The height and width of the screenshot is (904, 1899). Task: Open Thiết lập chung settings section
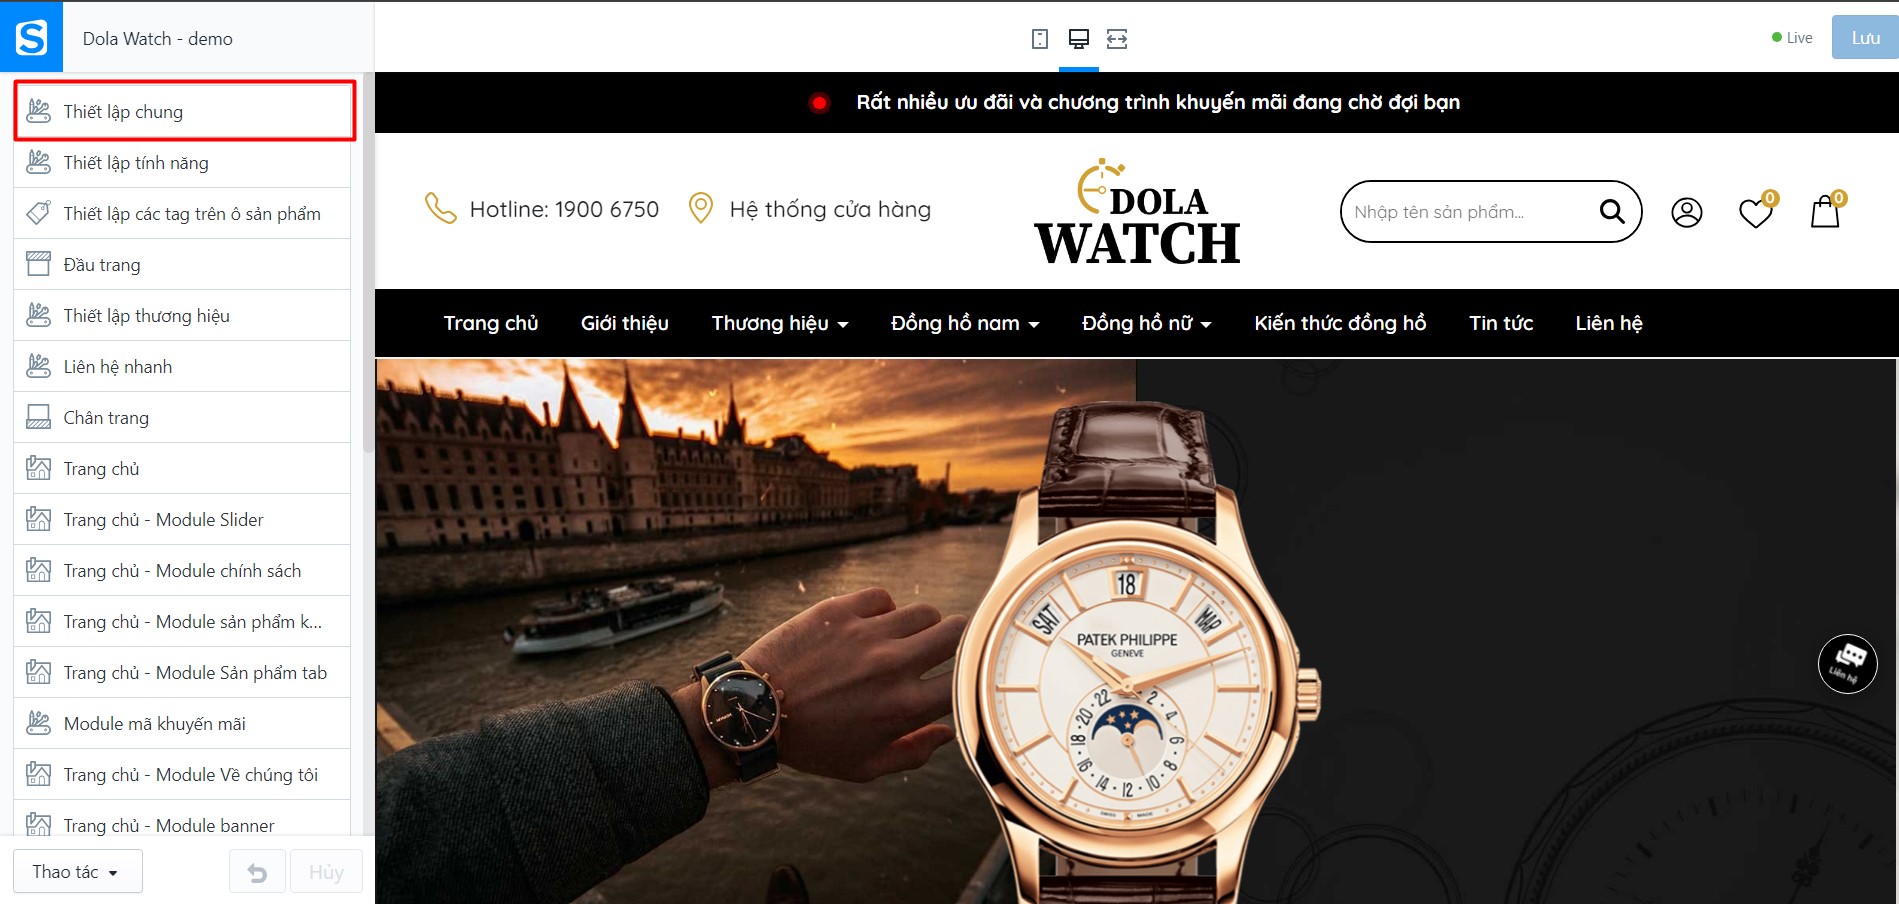coord(184,111)
